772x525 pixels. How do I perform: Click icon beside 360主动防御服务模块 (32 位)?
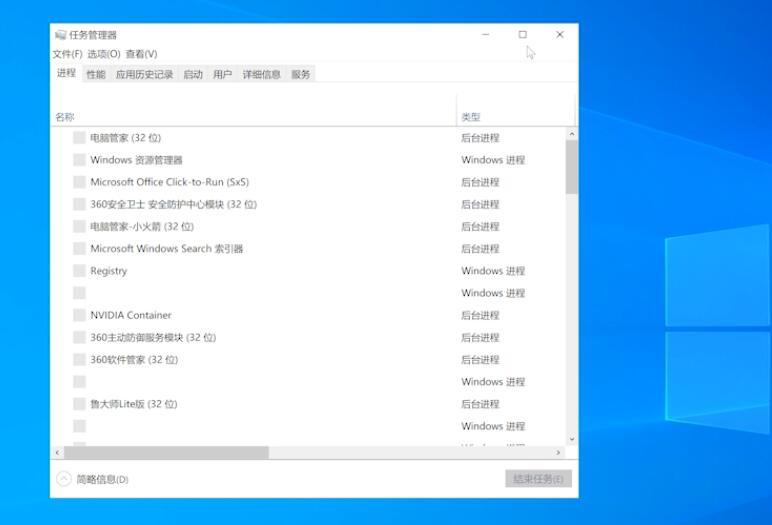79,337
